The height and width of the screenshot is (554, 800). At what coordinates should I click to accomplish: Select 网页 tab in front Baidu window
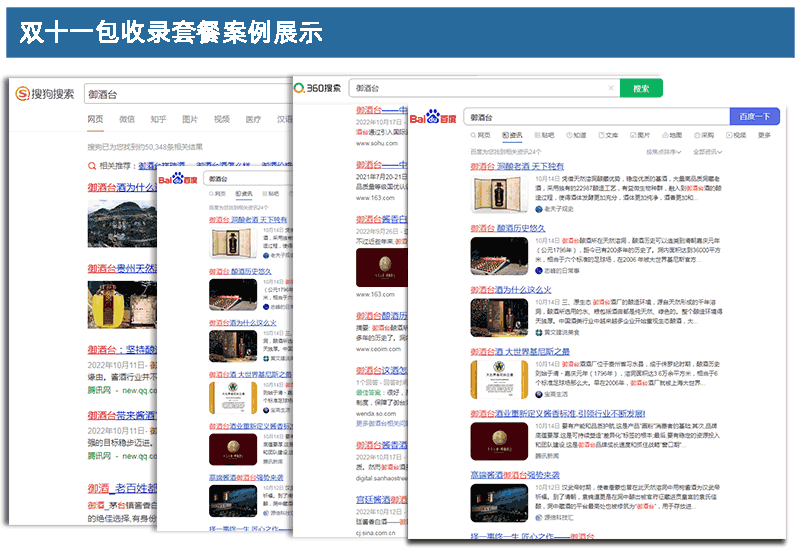click(x=480, y=135)
